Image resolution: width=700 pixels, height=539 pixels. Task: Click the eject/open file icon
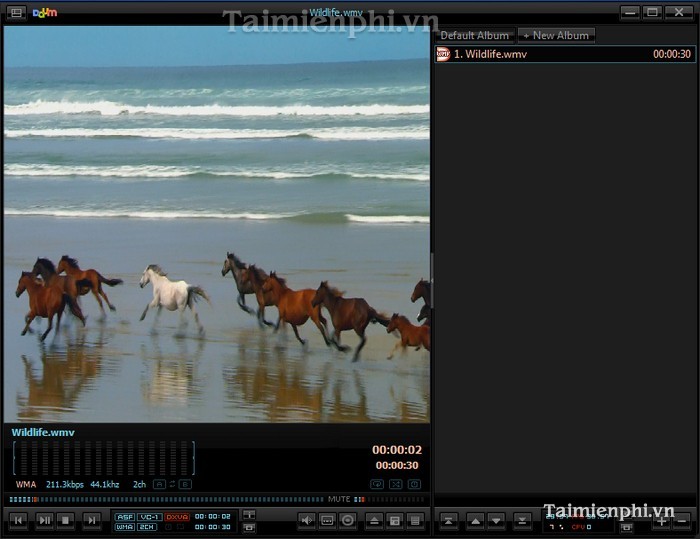pos(374,520)
